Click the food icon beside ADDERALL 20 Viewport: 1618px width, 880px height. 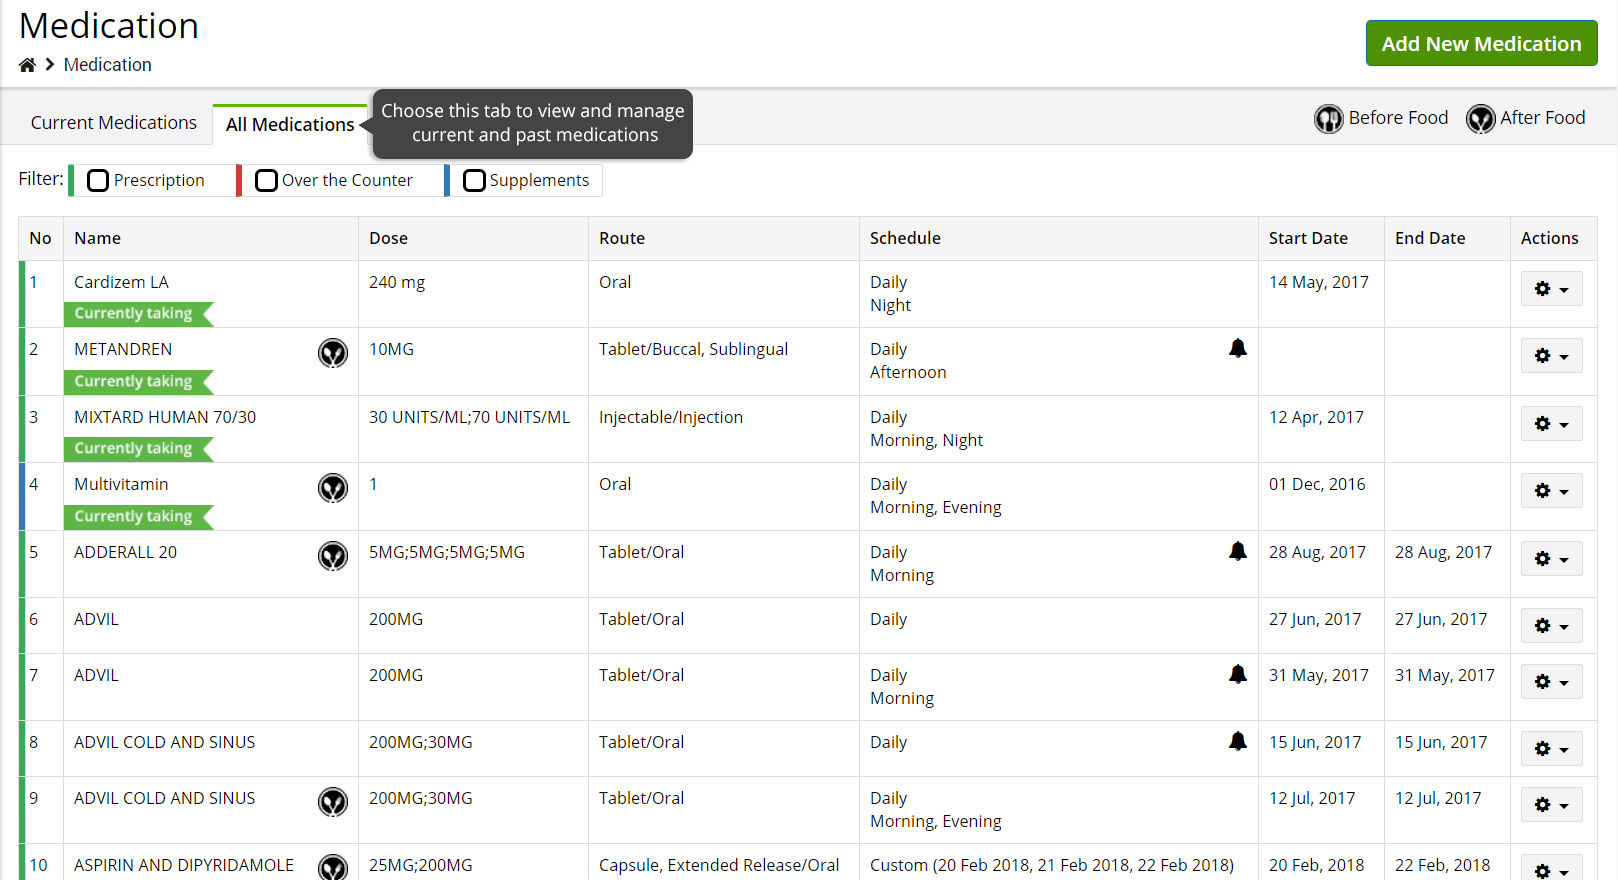333,556
